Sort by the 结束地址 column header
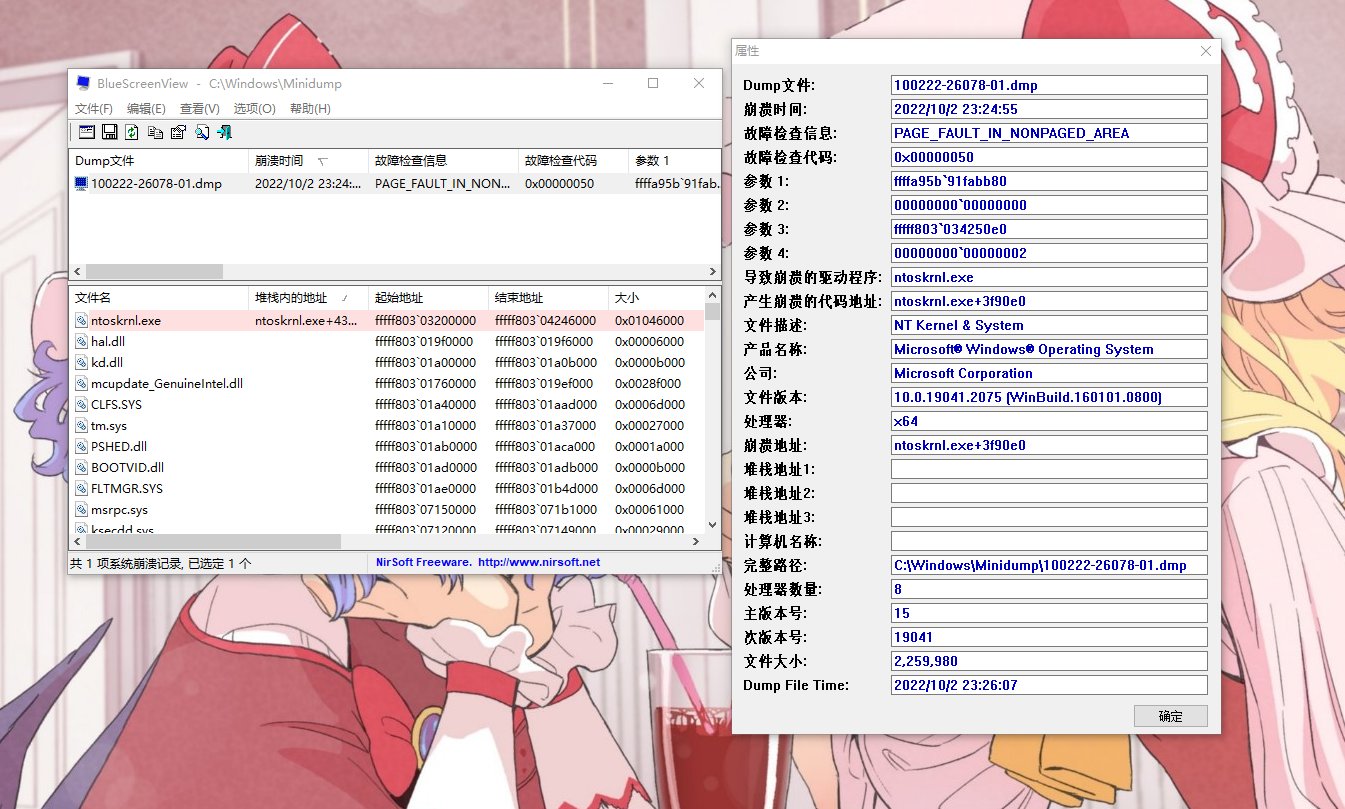 click(547, 298)
